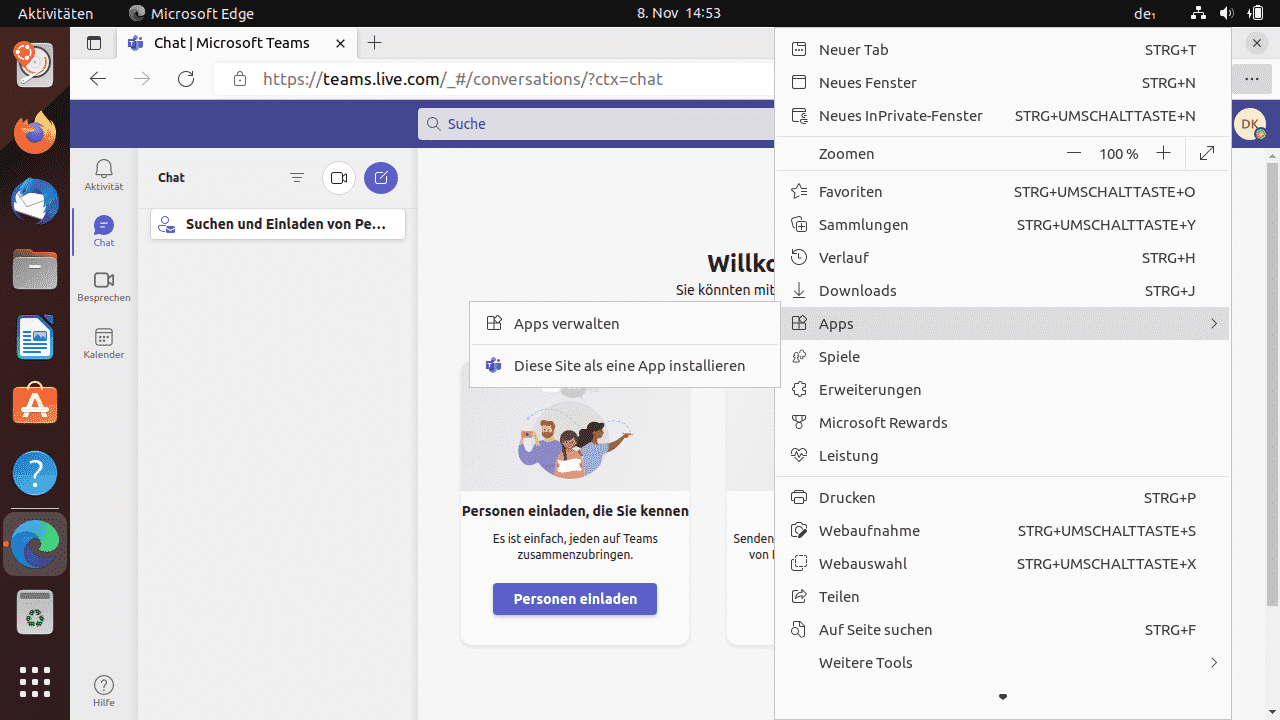
Task: Reload the page in Edge
Action: pos(186,79)
